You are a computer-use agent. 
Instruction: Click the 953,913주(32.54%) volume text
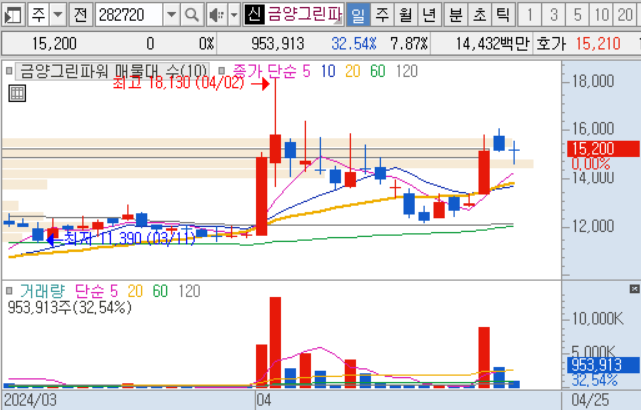pos(69,307)
